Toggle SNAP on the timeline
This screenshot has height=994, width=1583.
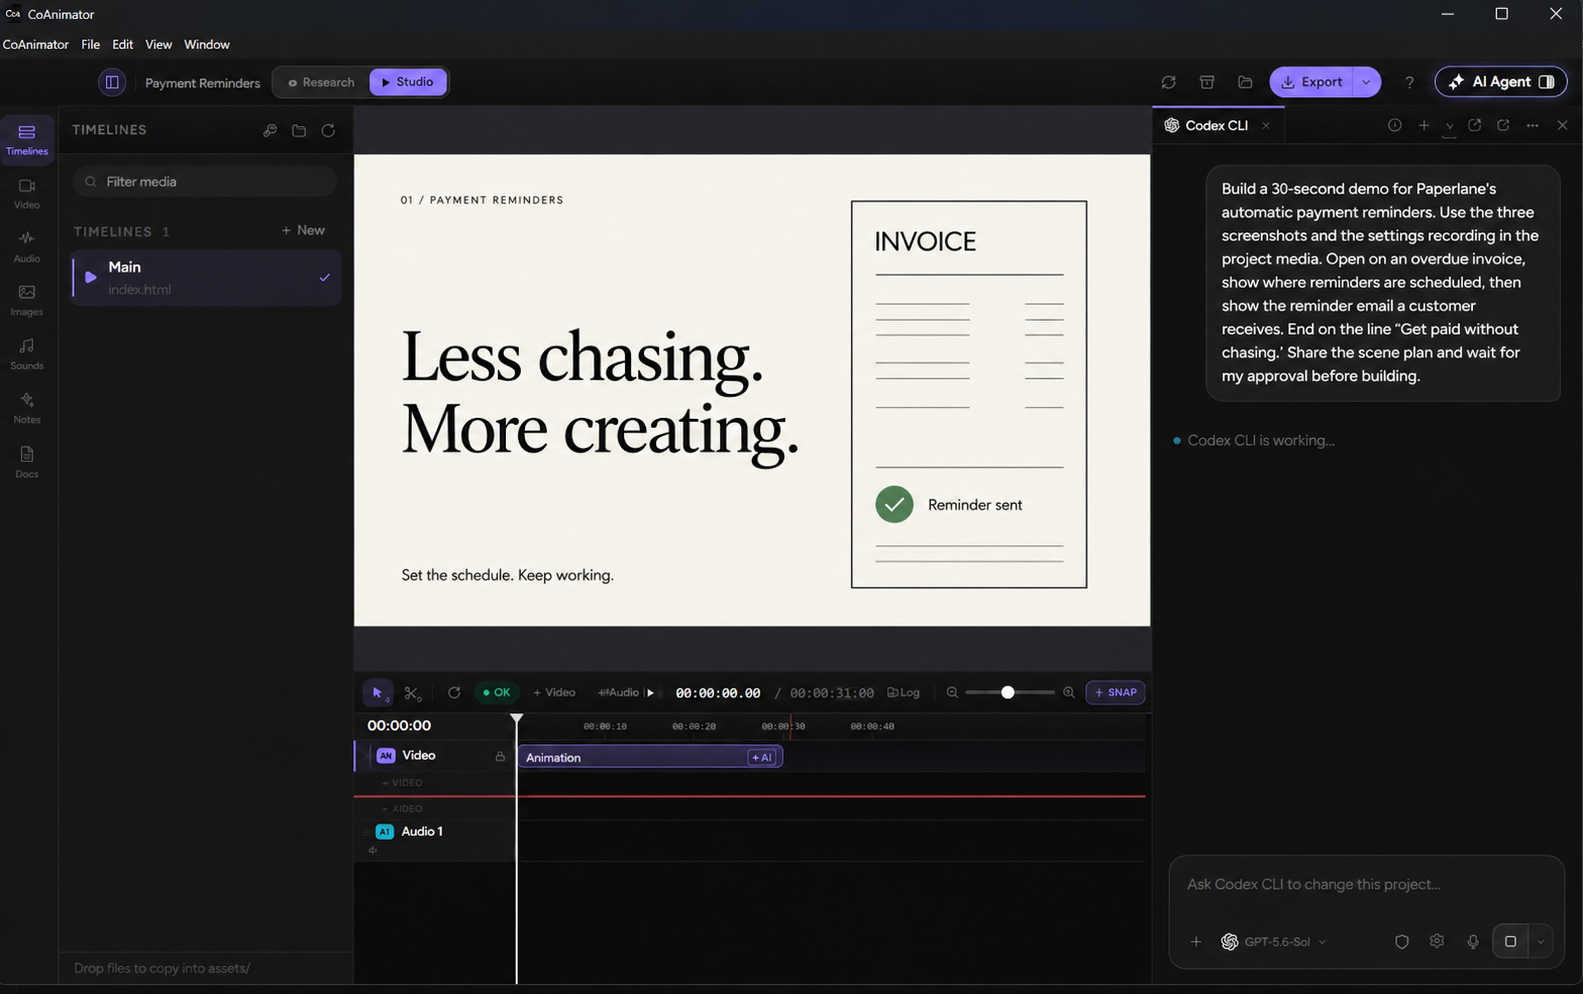(1116, 693)
